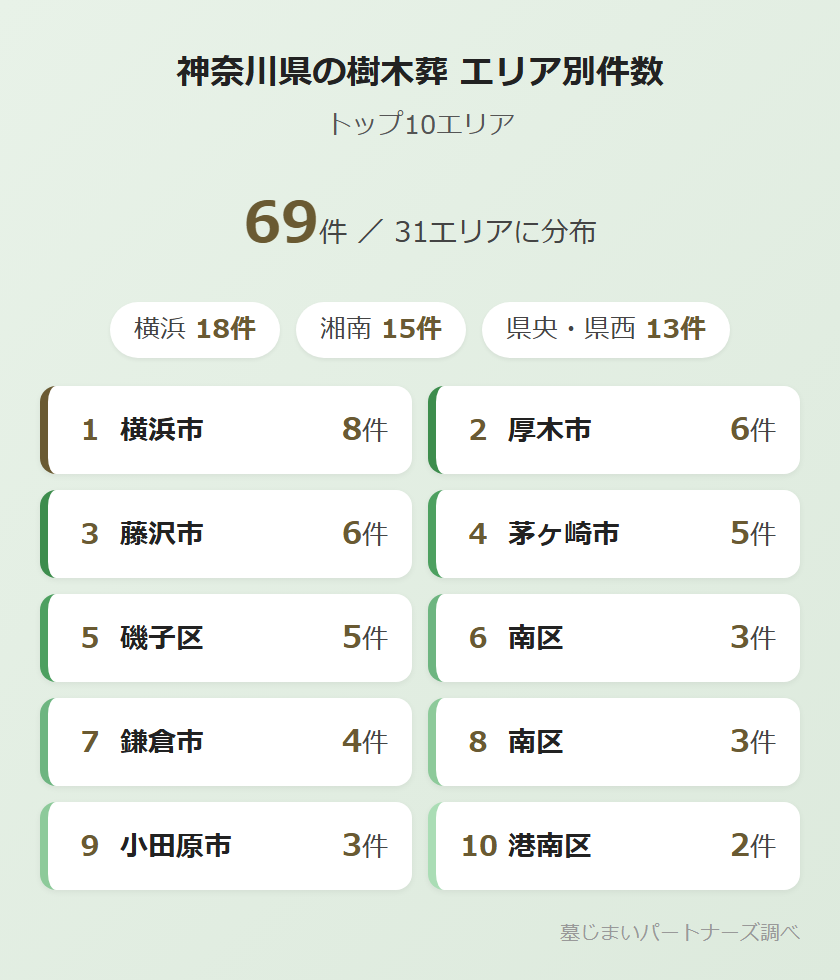Select the 小田原市 card
Viewport: 840px width, 980px height.
tap(227, 846)
